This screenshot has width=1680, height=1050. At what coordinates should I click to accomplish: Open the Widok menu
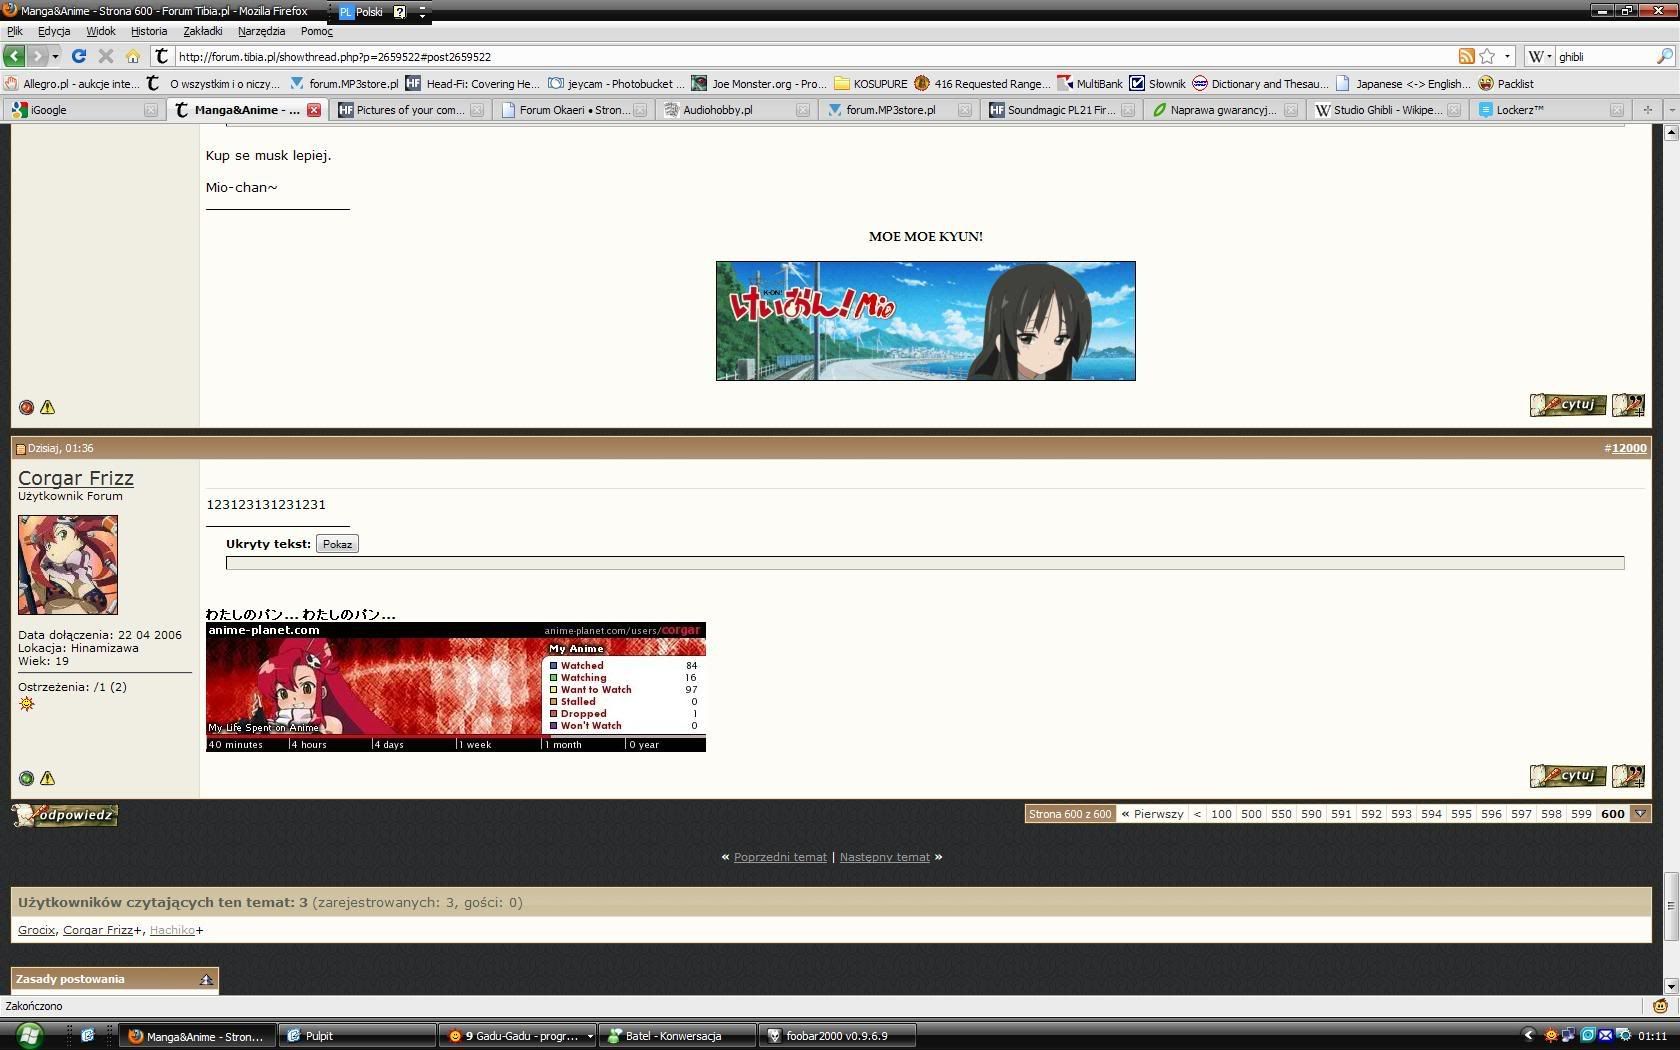[101, 31]
